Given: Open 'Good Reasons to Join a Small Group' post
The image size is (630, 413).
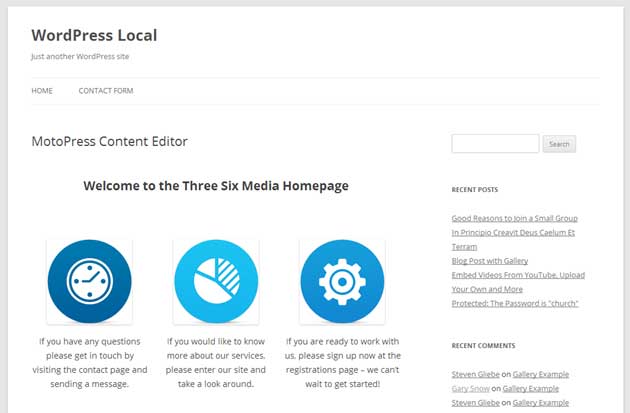Looking at the screenshot, I should coord(515,218).
